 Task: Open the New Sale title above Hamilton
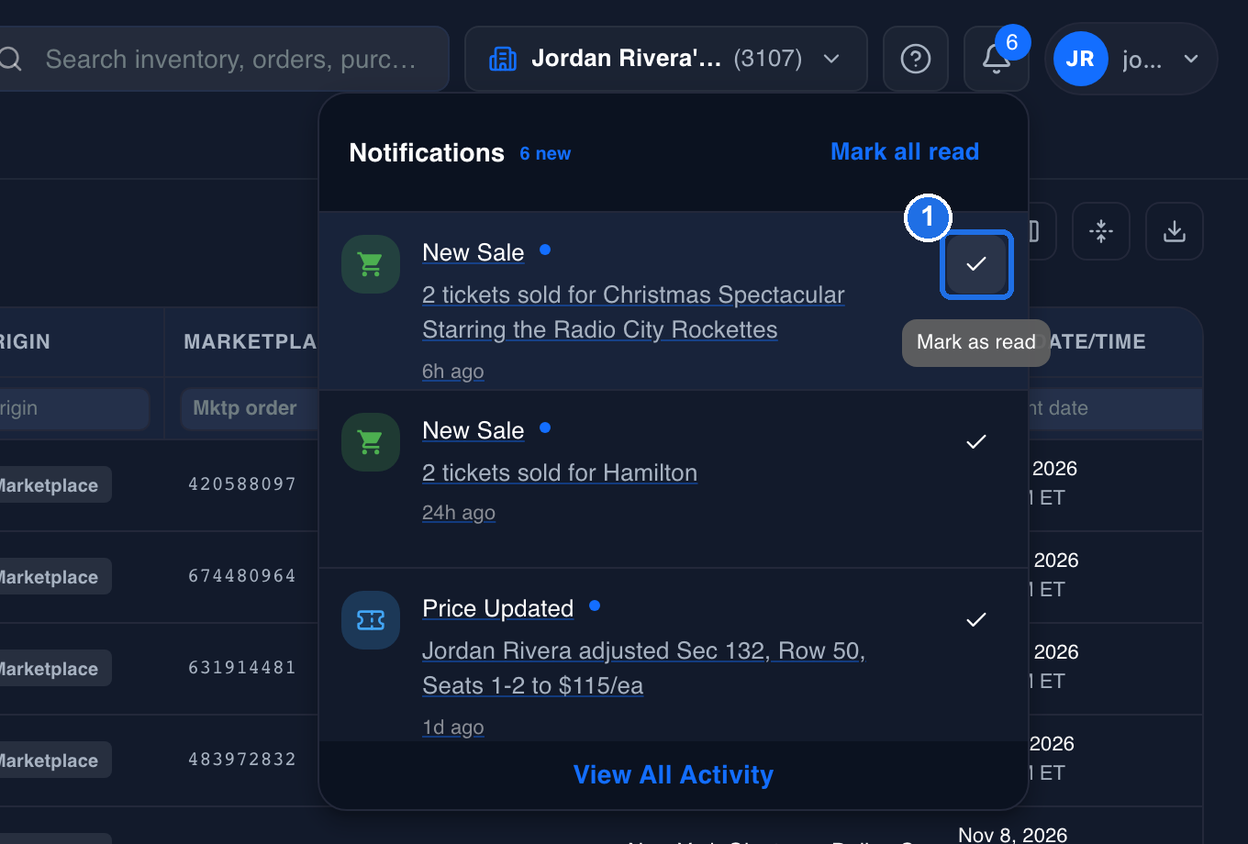click(x=473, y=431)
